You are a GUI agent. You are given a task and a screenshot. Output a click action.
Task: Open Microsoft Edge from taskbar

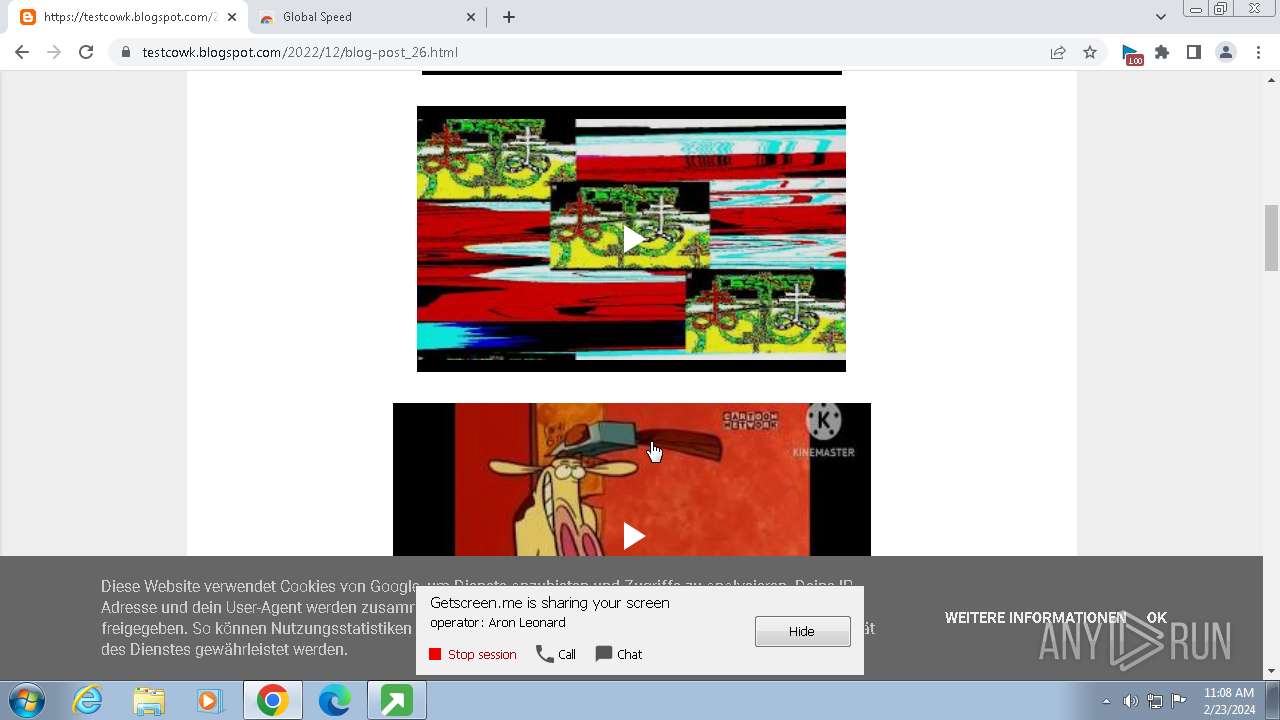[x=334, y=701]
